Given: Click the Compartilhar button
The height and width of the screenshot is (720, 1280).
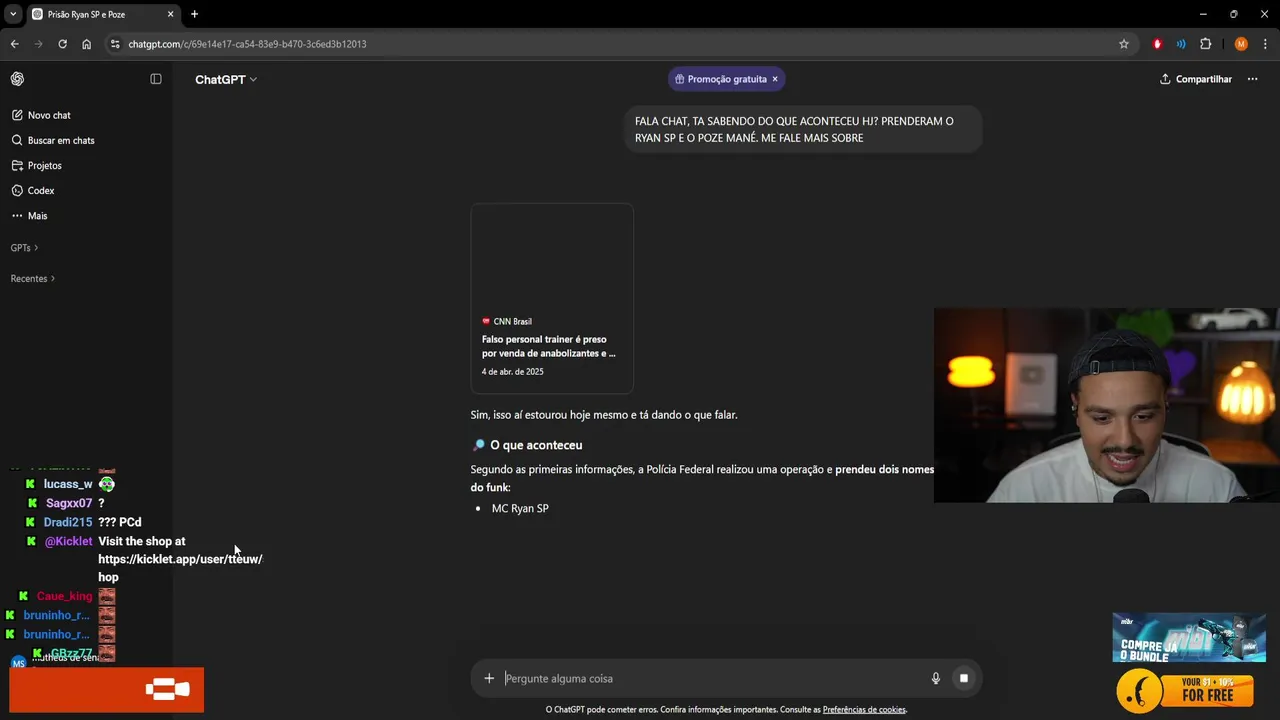Looking at the screenshot, I should (x=1196, y=79).
